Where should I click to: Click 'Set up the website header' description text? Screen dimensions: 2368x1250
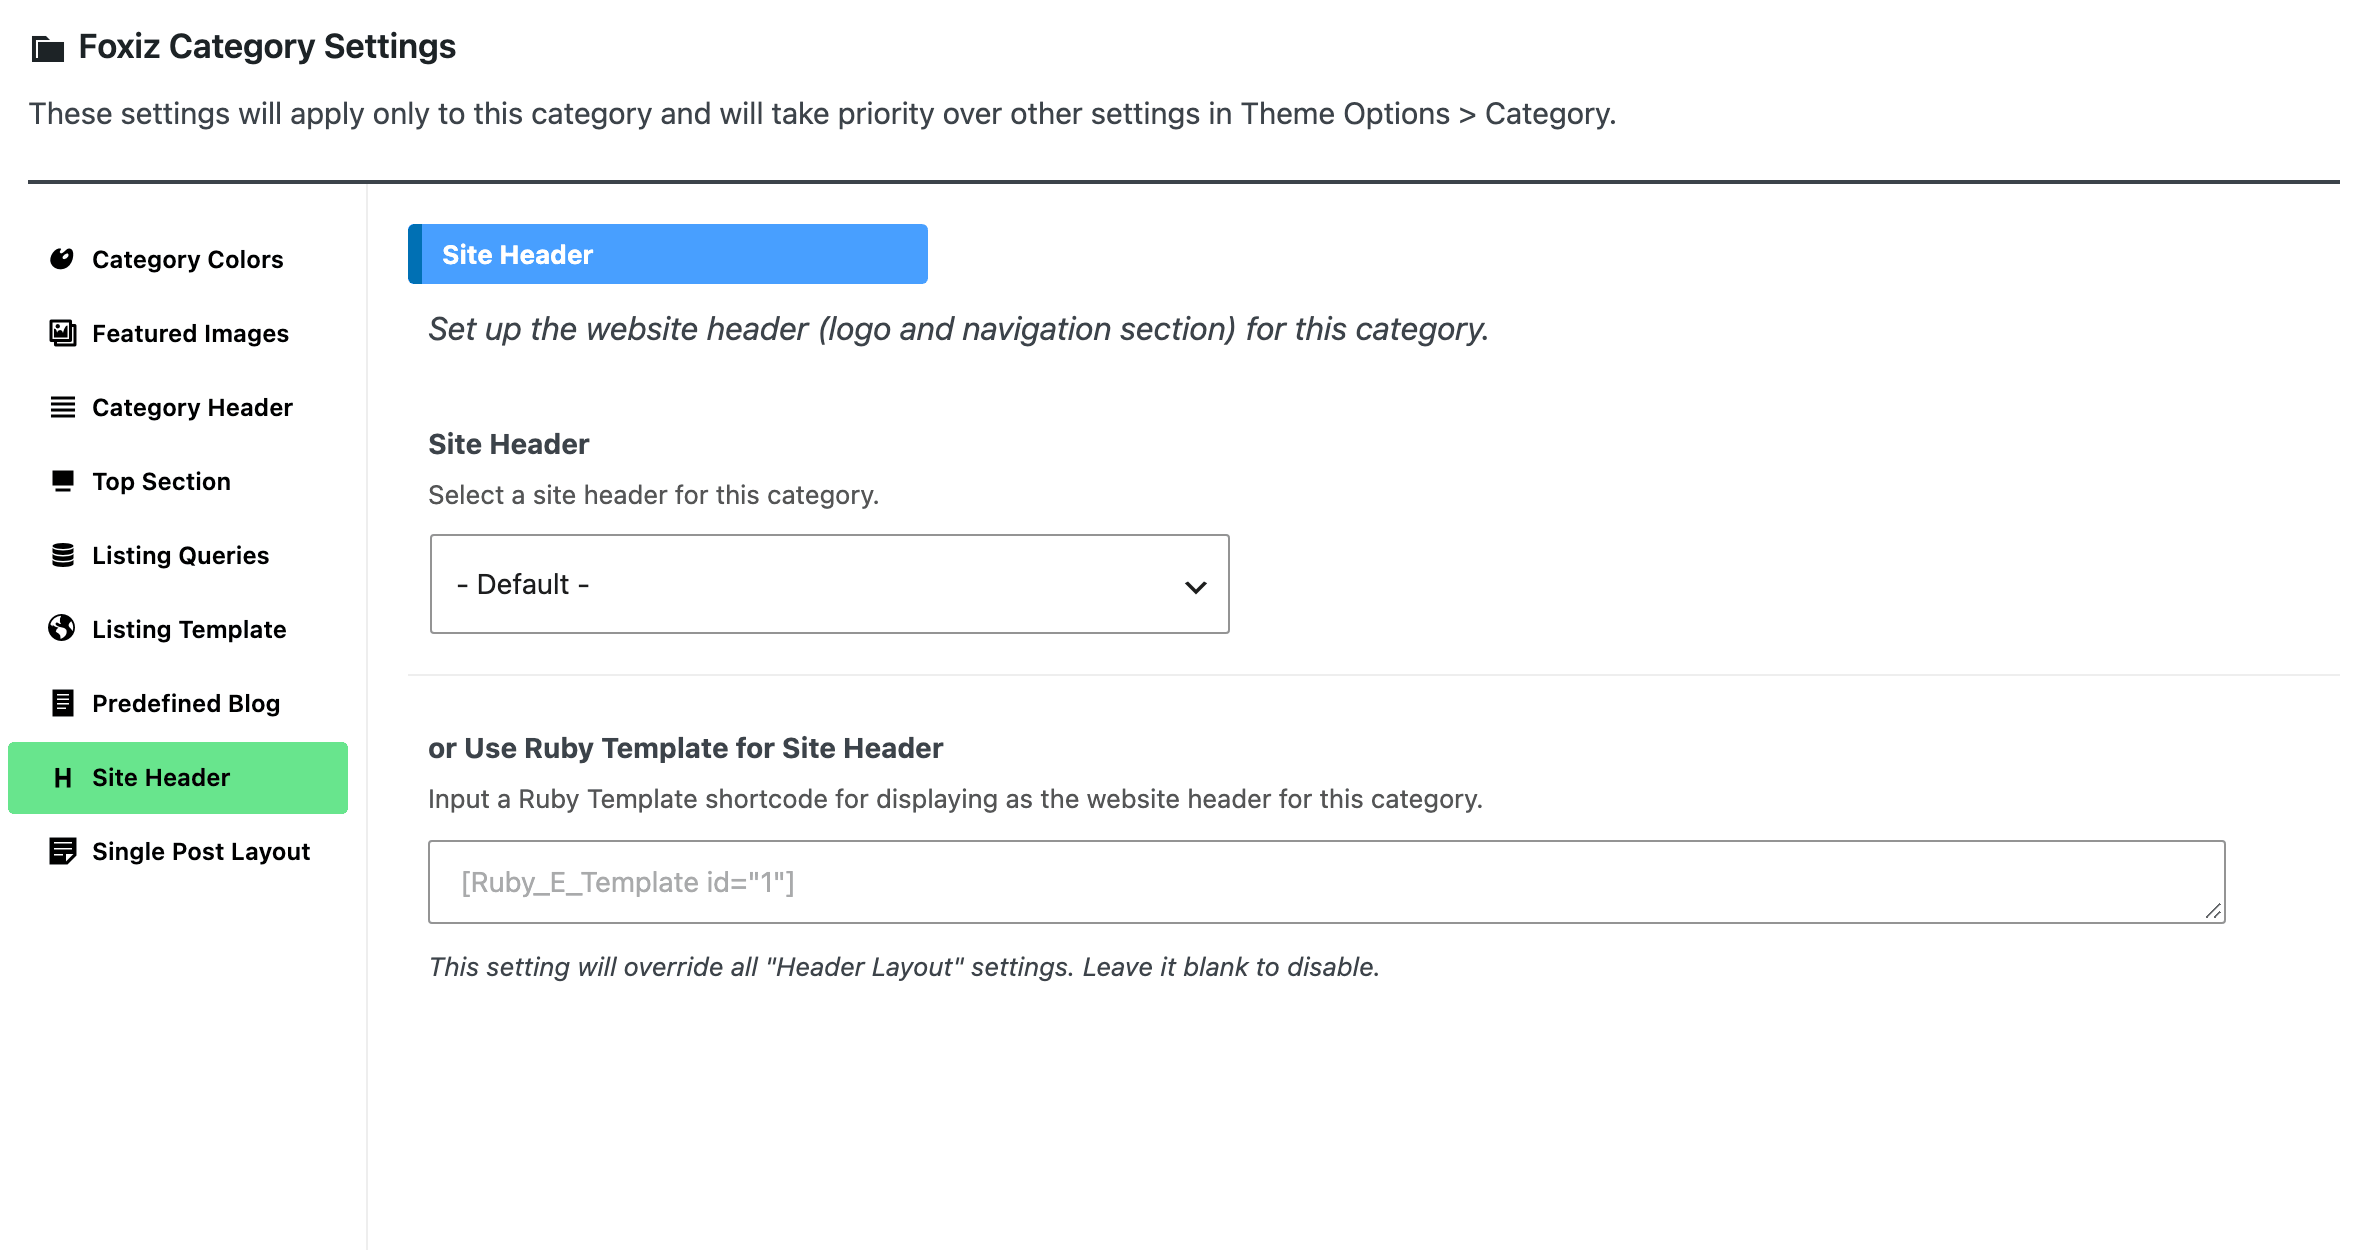click(958, 329)
